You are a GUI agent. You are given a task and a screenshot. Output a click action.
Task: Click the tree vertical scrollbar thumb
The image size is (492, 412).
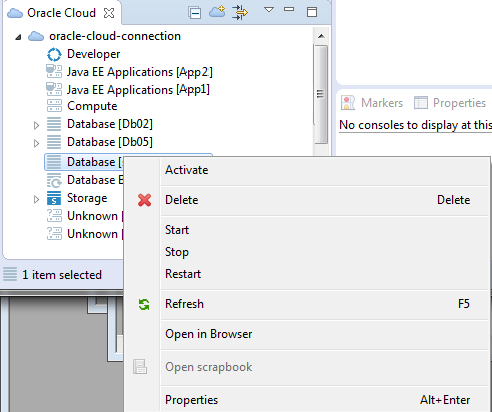click(x=321, y=94)
